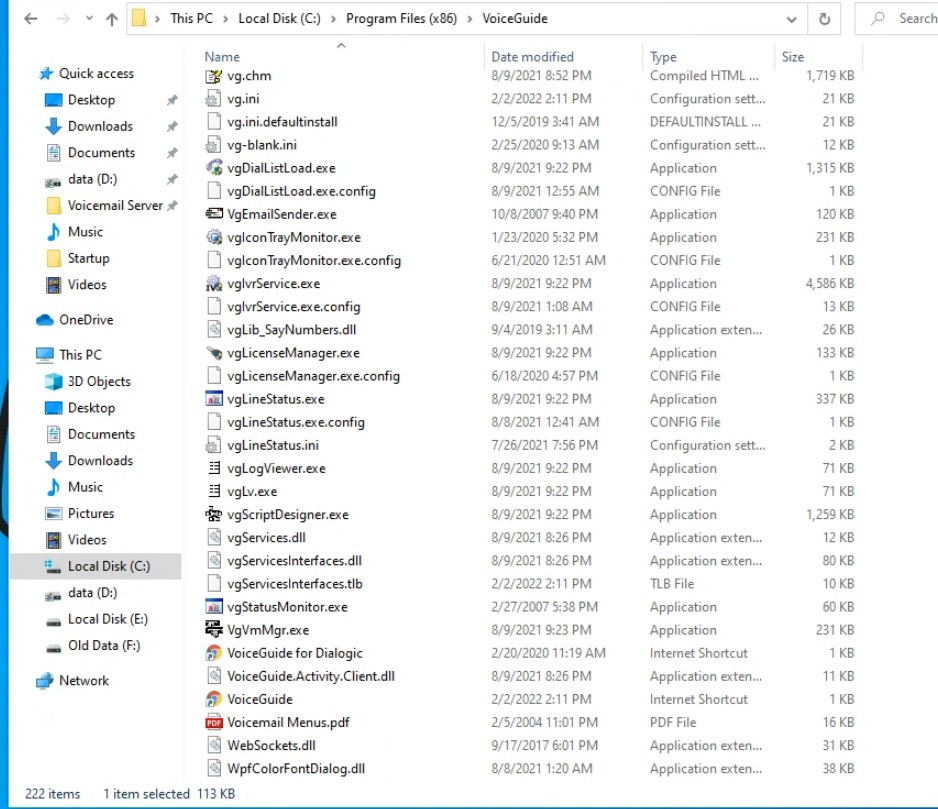The width and height of the screenshot is (938, 809).
Task: Expand the chevron after Program Files (x86) breadcrumb
Action: tap(470, 19)
